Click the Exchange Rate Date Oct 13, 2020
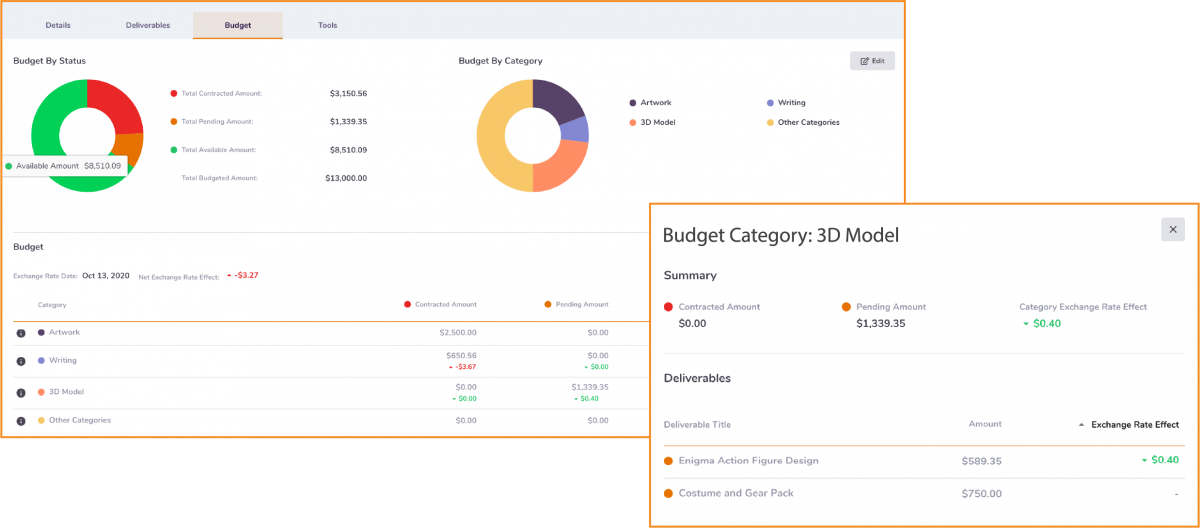The width and height of the screenshot is (1200, 528). pos(105,276)
